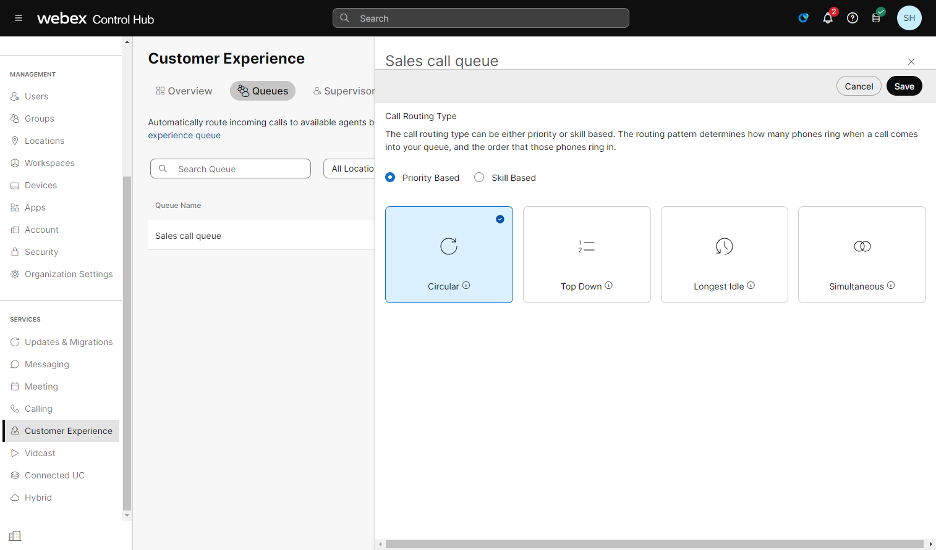The width and height of the screenshot is (936, 550).
Task: Select Customer Experience in sidebar
Action: coord(62,431)
